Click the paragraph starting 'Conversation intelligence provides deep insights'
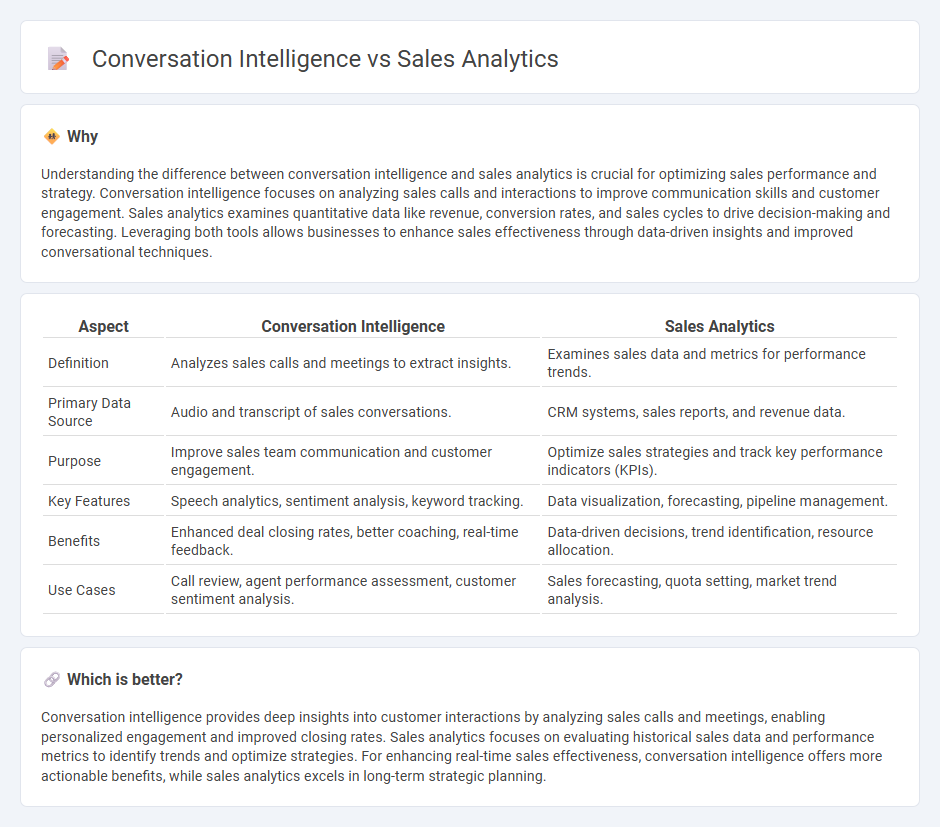Screen dimensions: 940x827 pos(462,747)
